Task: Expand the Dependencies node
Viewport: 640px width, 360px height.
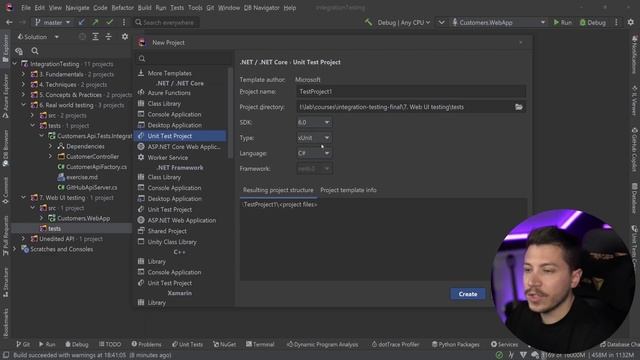Action: 50,146
